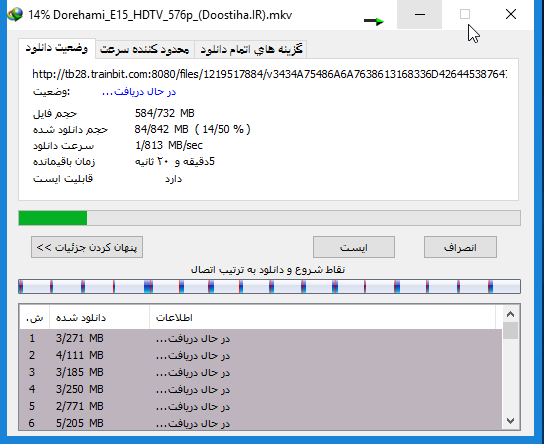This screenshot has width=544, height=444.
Task: Pause download with ایست button
Action: [354, 247]
